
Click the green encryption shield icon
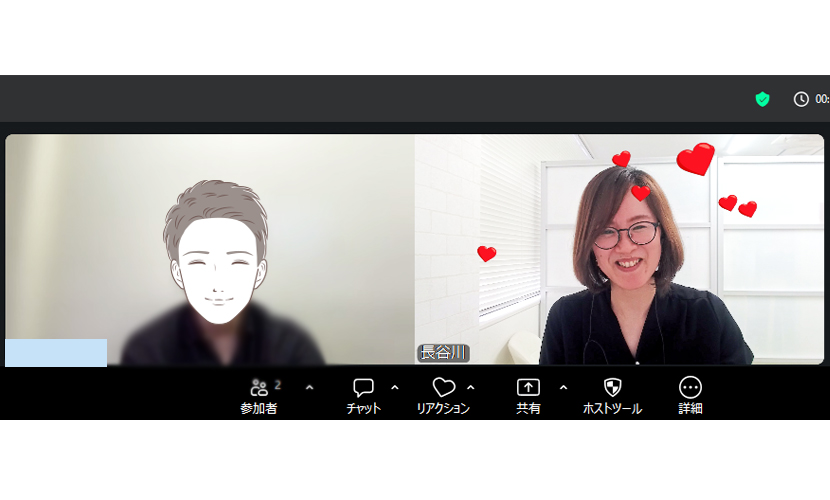tap(762, 99)
